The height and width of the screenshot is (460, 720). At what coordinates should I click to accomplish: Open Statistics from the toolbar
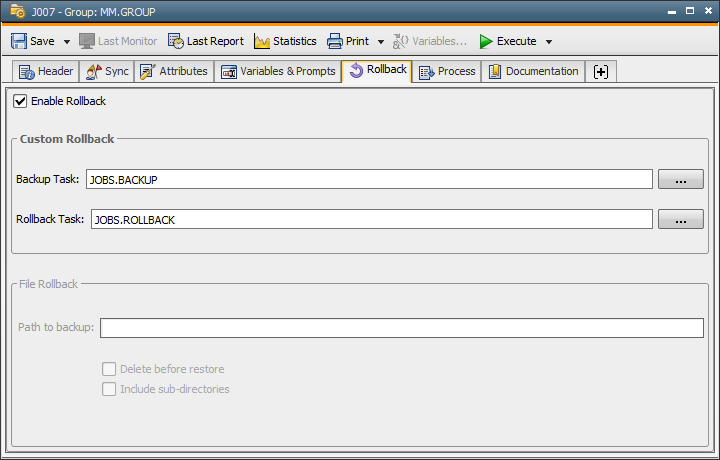pyautogui.click(x=285, y=41)
